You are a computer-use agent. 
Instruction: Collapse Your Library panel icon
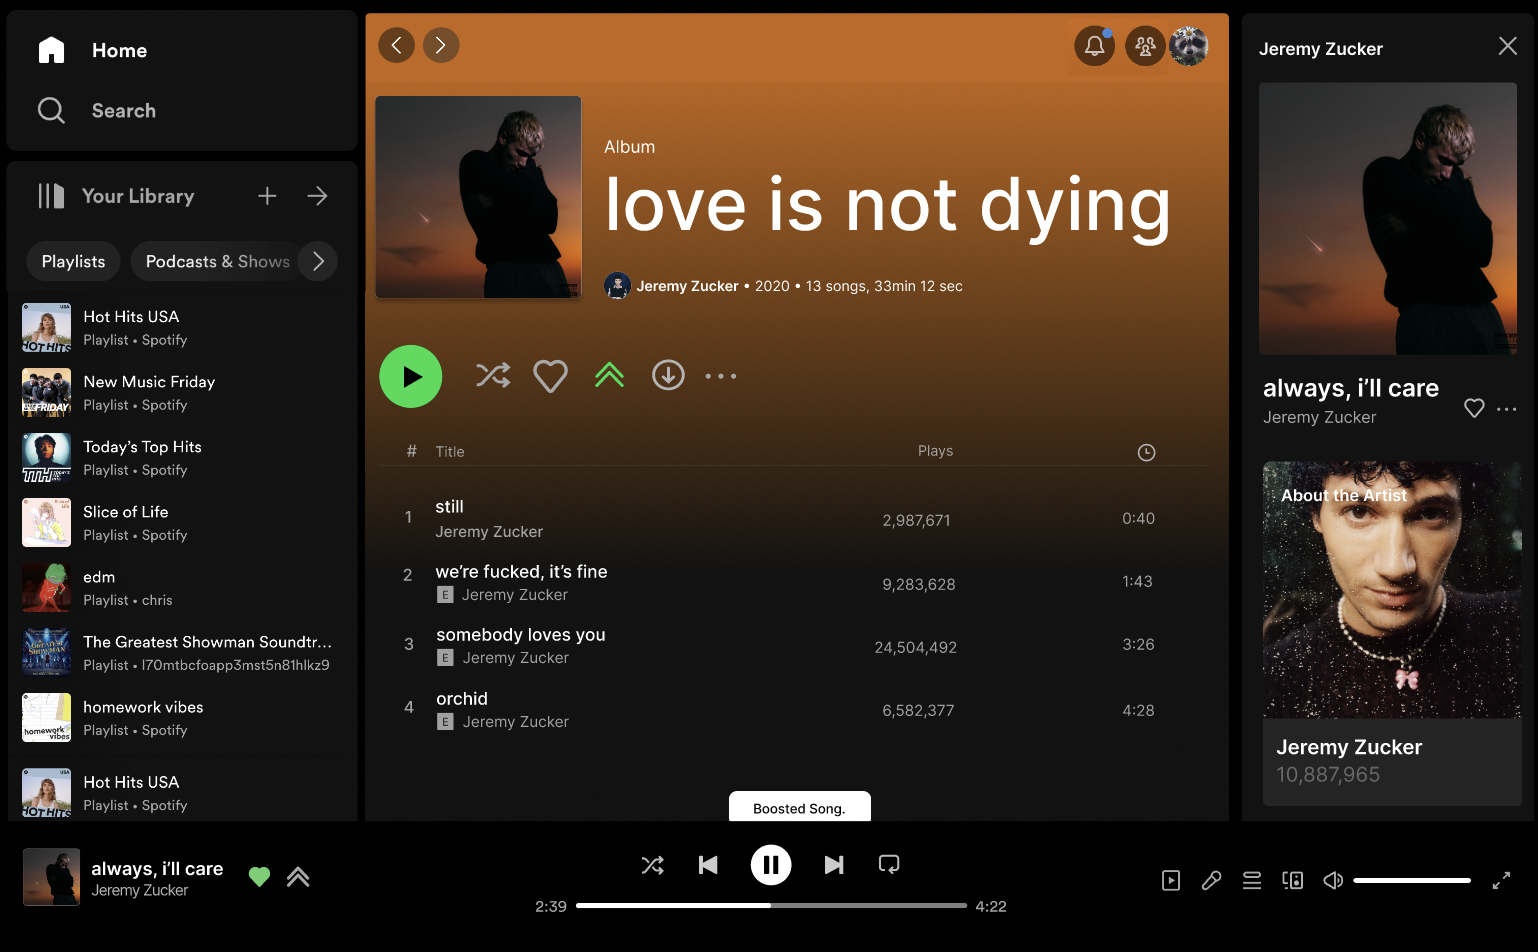[x=51, y=196]
